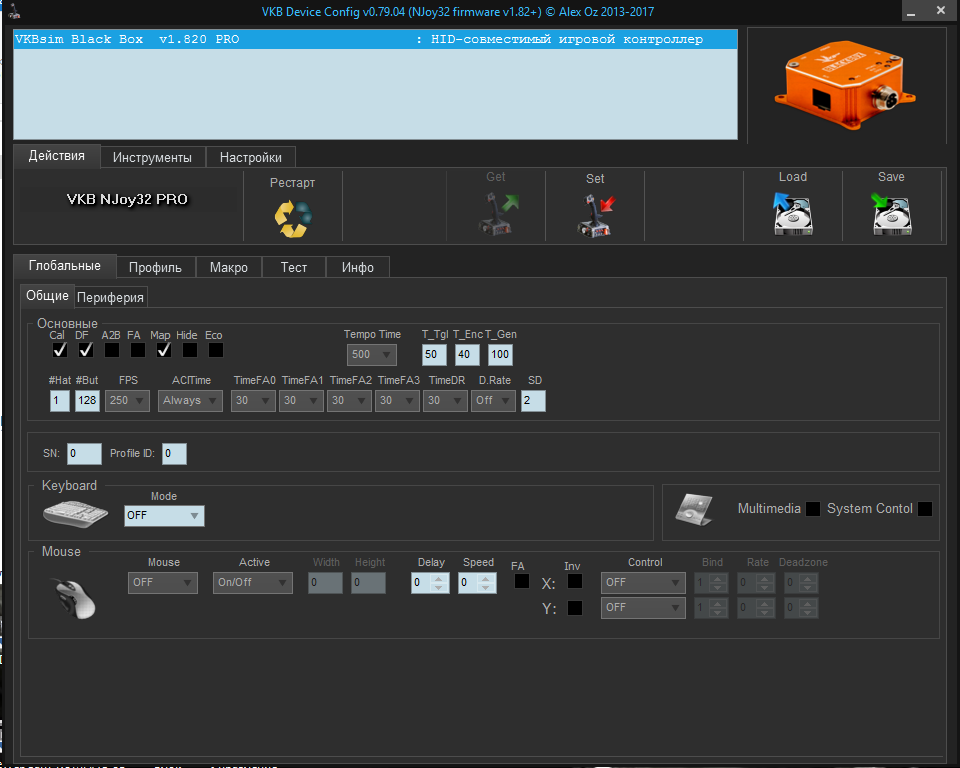Screen dimensions: 960x768
Task: Open the TimeFA2 dropdown
Action: pos(350,401)
